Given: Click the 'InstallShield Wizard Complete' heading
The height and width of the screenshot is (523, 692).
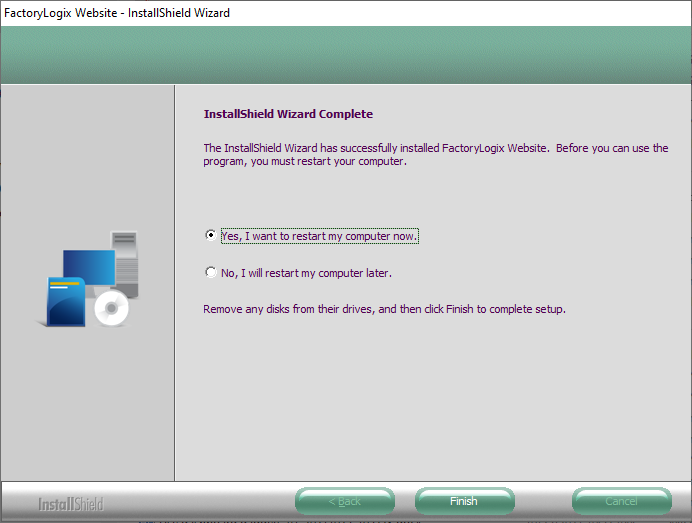Looking at the screenshot, I should pos(288,115).
